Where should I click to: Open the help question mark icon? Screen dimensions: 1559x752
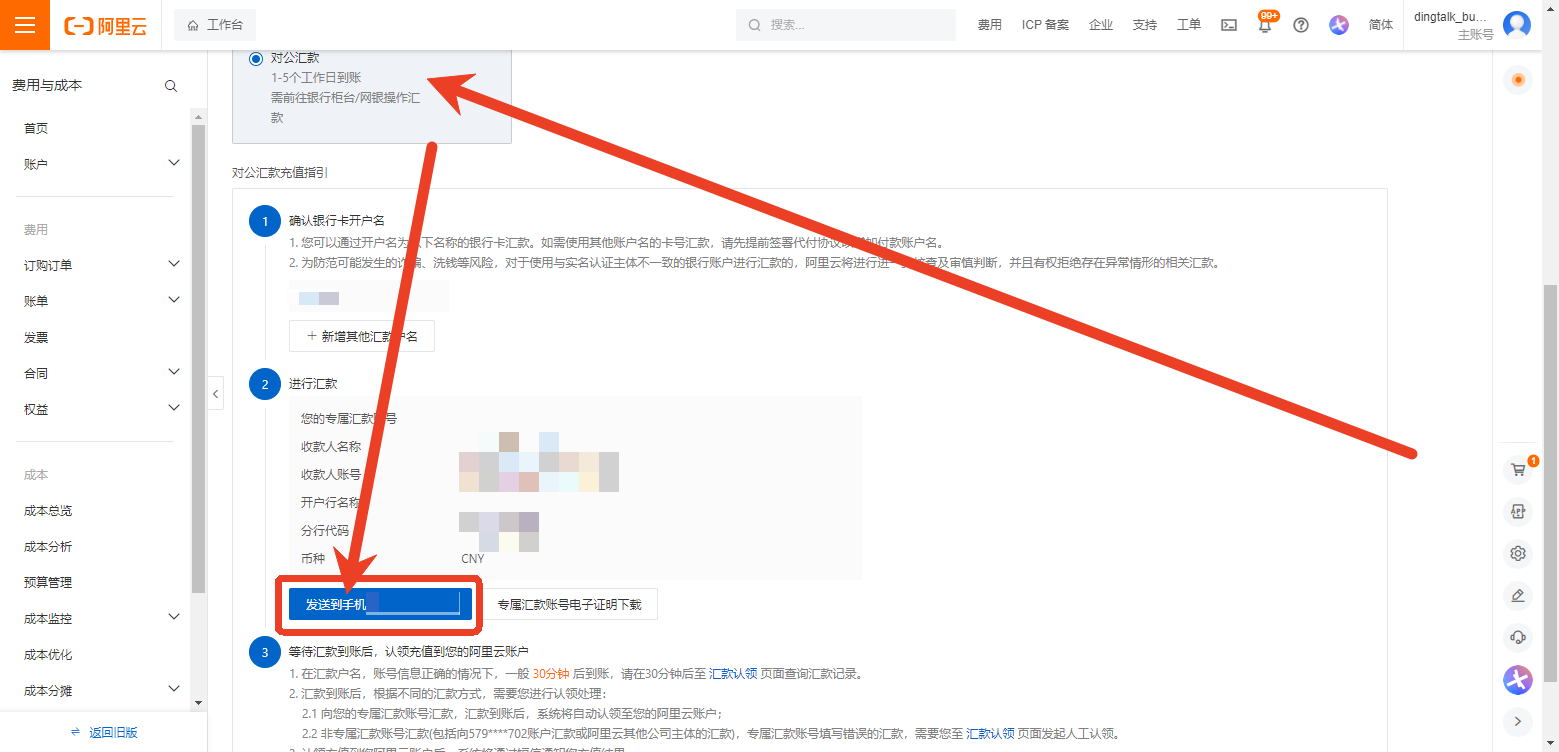pos(1301,25)
